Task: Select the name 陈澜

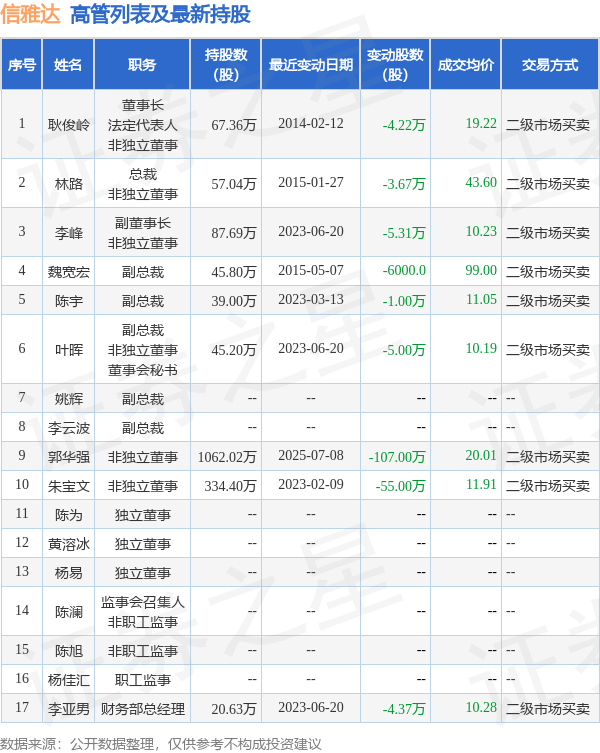Action: click(69, 612)
